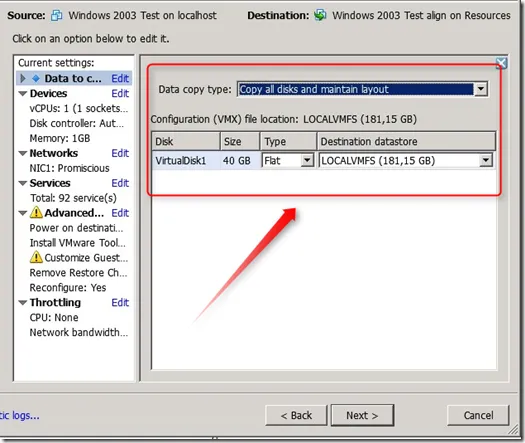This screenshot has width=525, height=443.
Task: Select the Network bandwidth row
Action: tap(79, 332)
